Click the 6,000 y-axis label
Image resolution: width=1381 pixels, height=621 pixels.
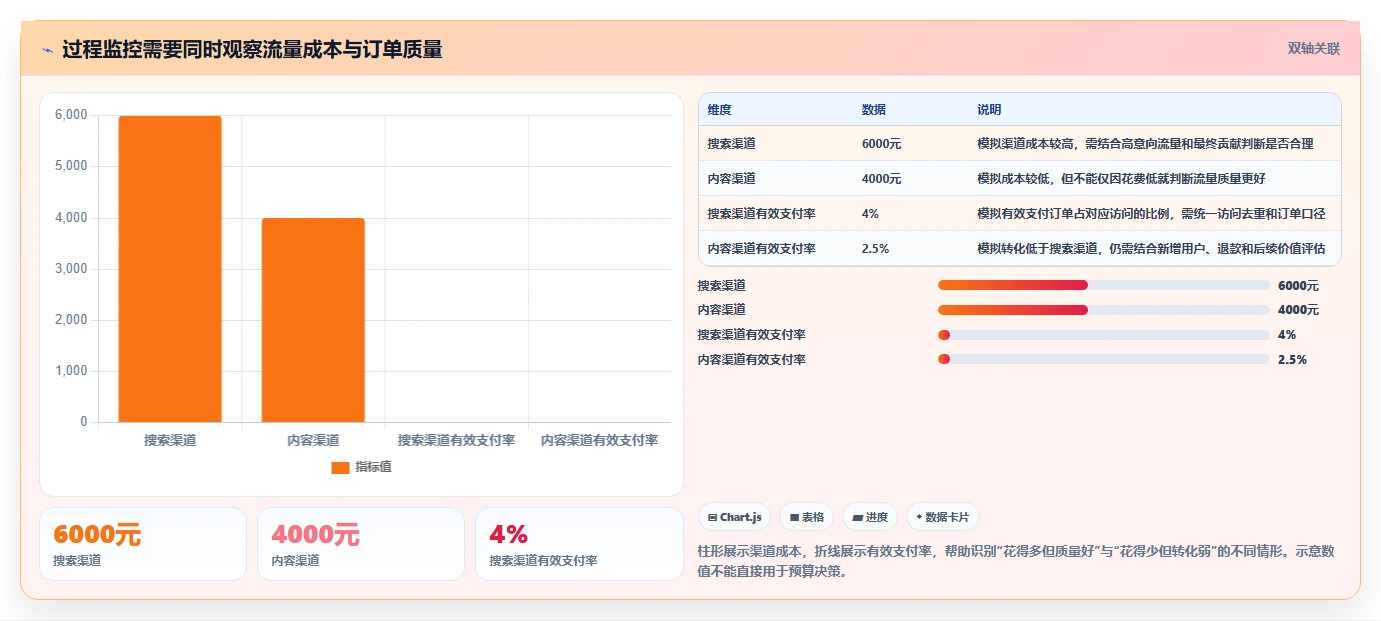click(71, 115)
